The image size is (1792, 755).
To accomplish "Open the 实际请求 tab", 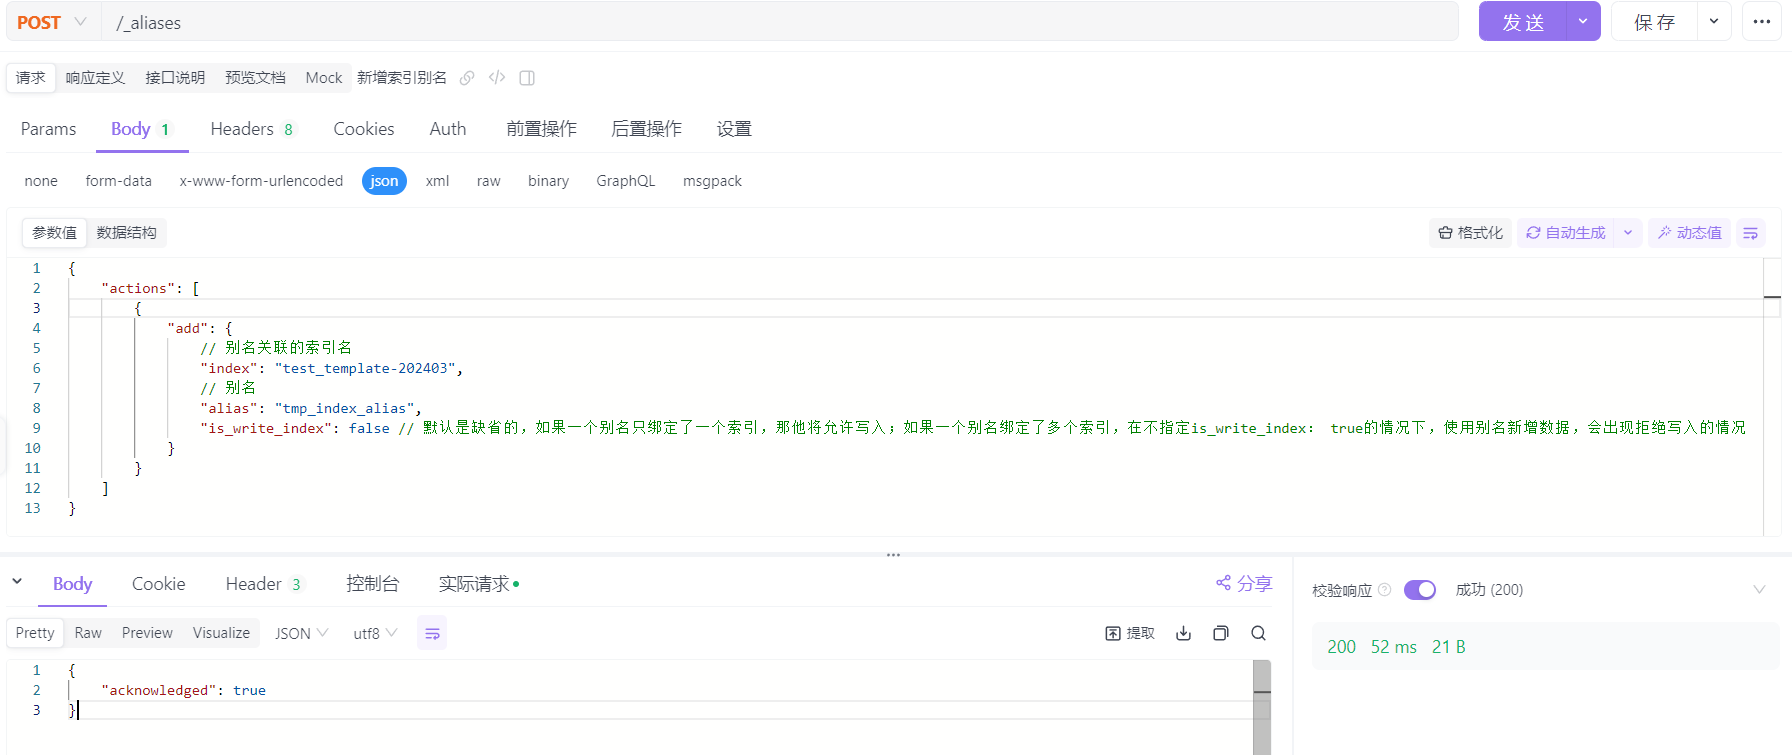I will (x=478, y=584).
